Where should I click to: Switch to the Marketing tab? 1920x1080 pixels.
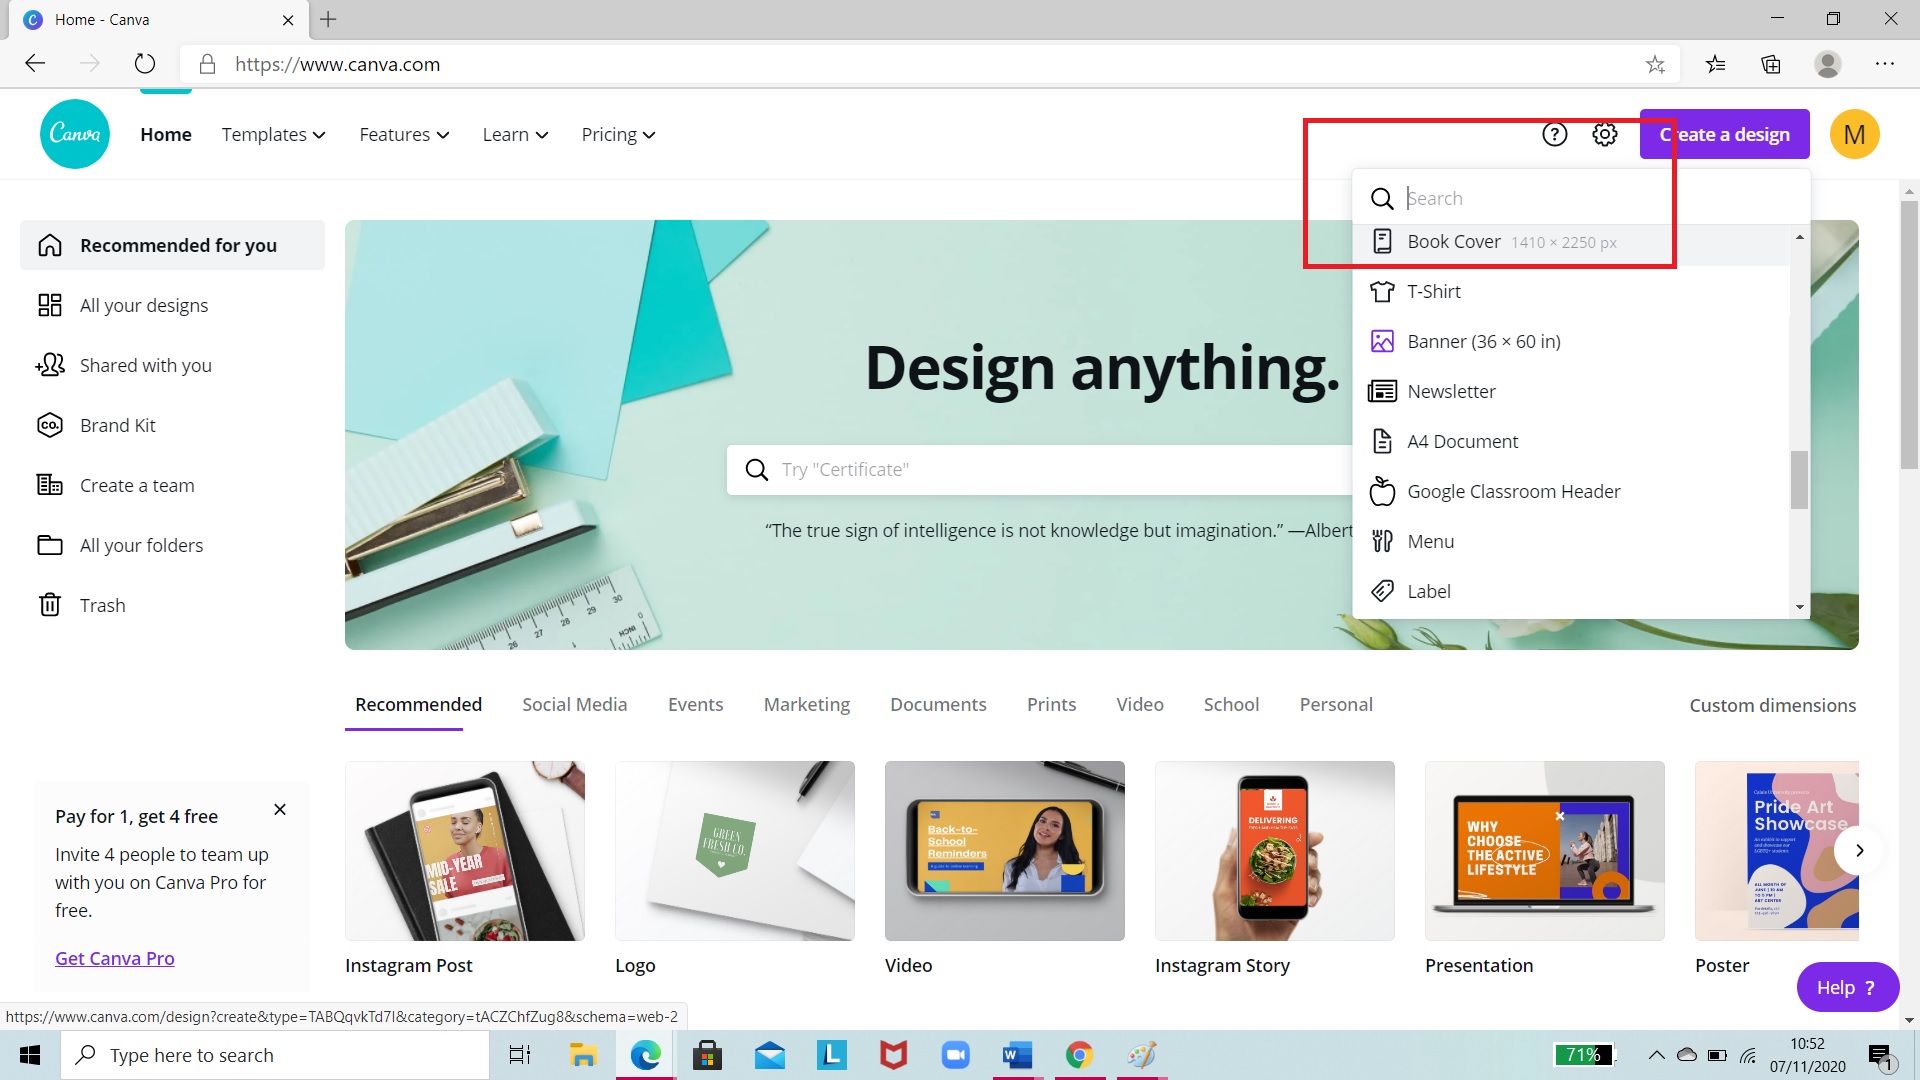[x=807, y=704]
